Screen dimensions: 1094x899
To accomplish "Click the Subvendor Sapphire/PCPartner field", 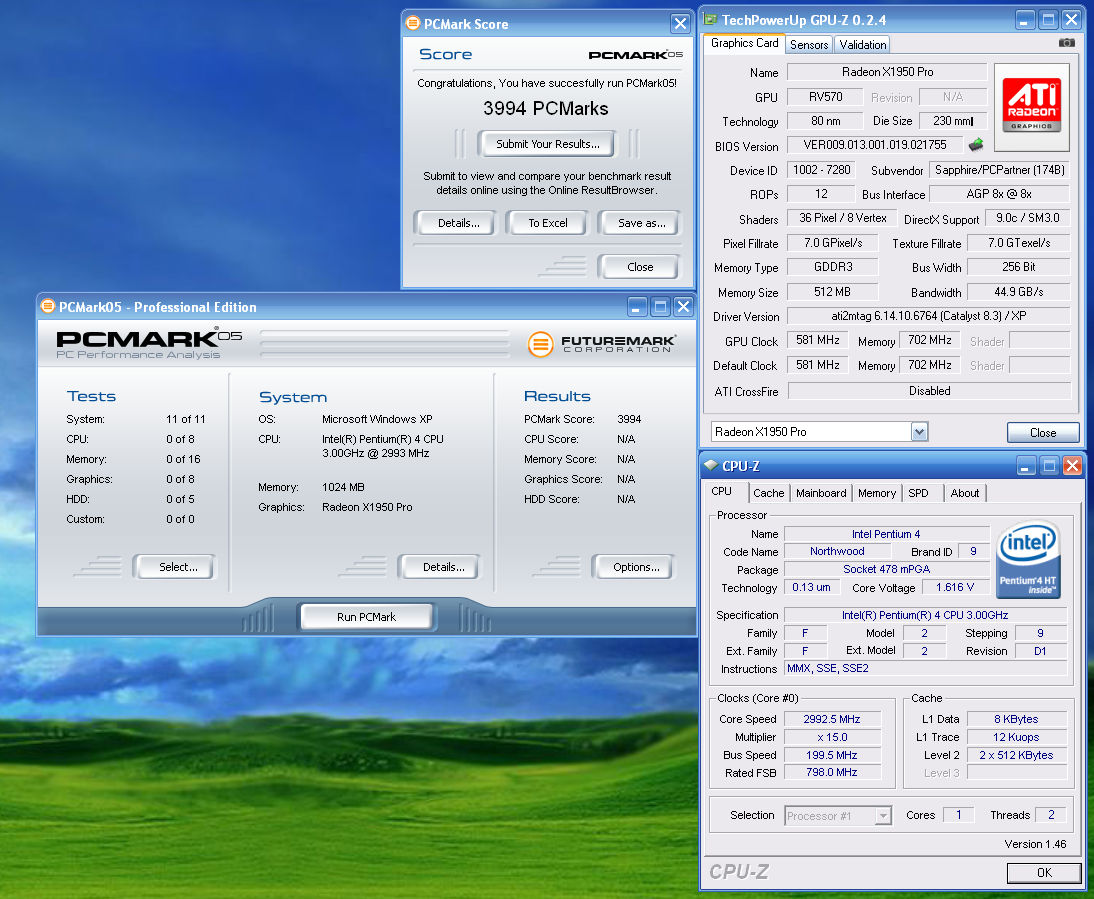I will 999,169.
